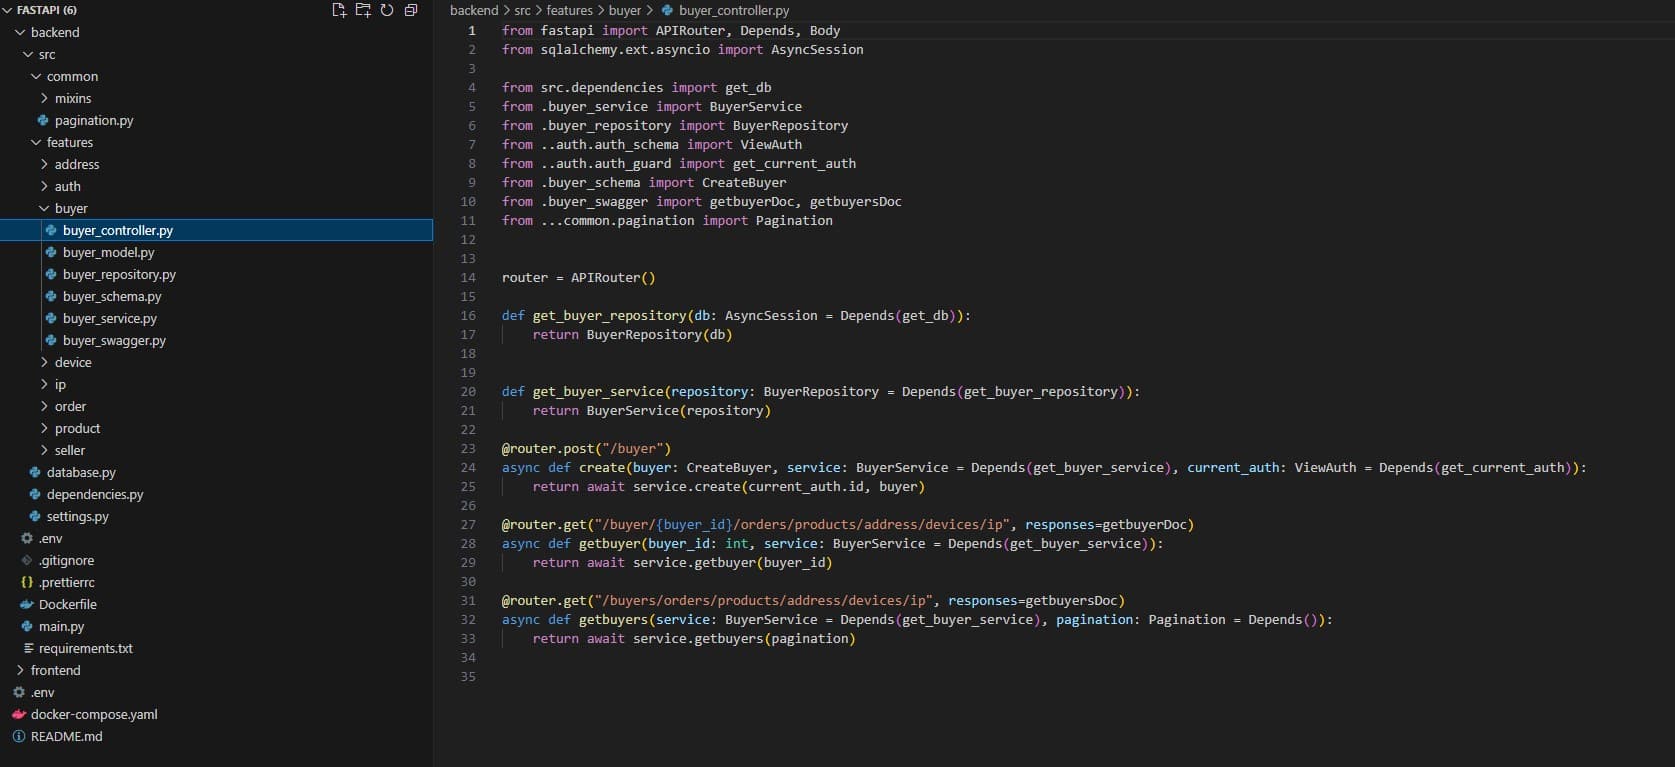Click the gear icon of backend .env file
1675x767 pixels.
(27, 538)
